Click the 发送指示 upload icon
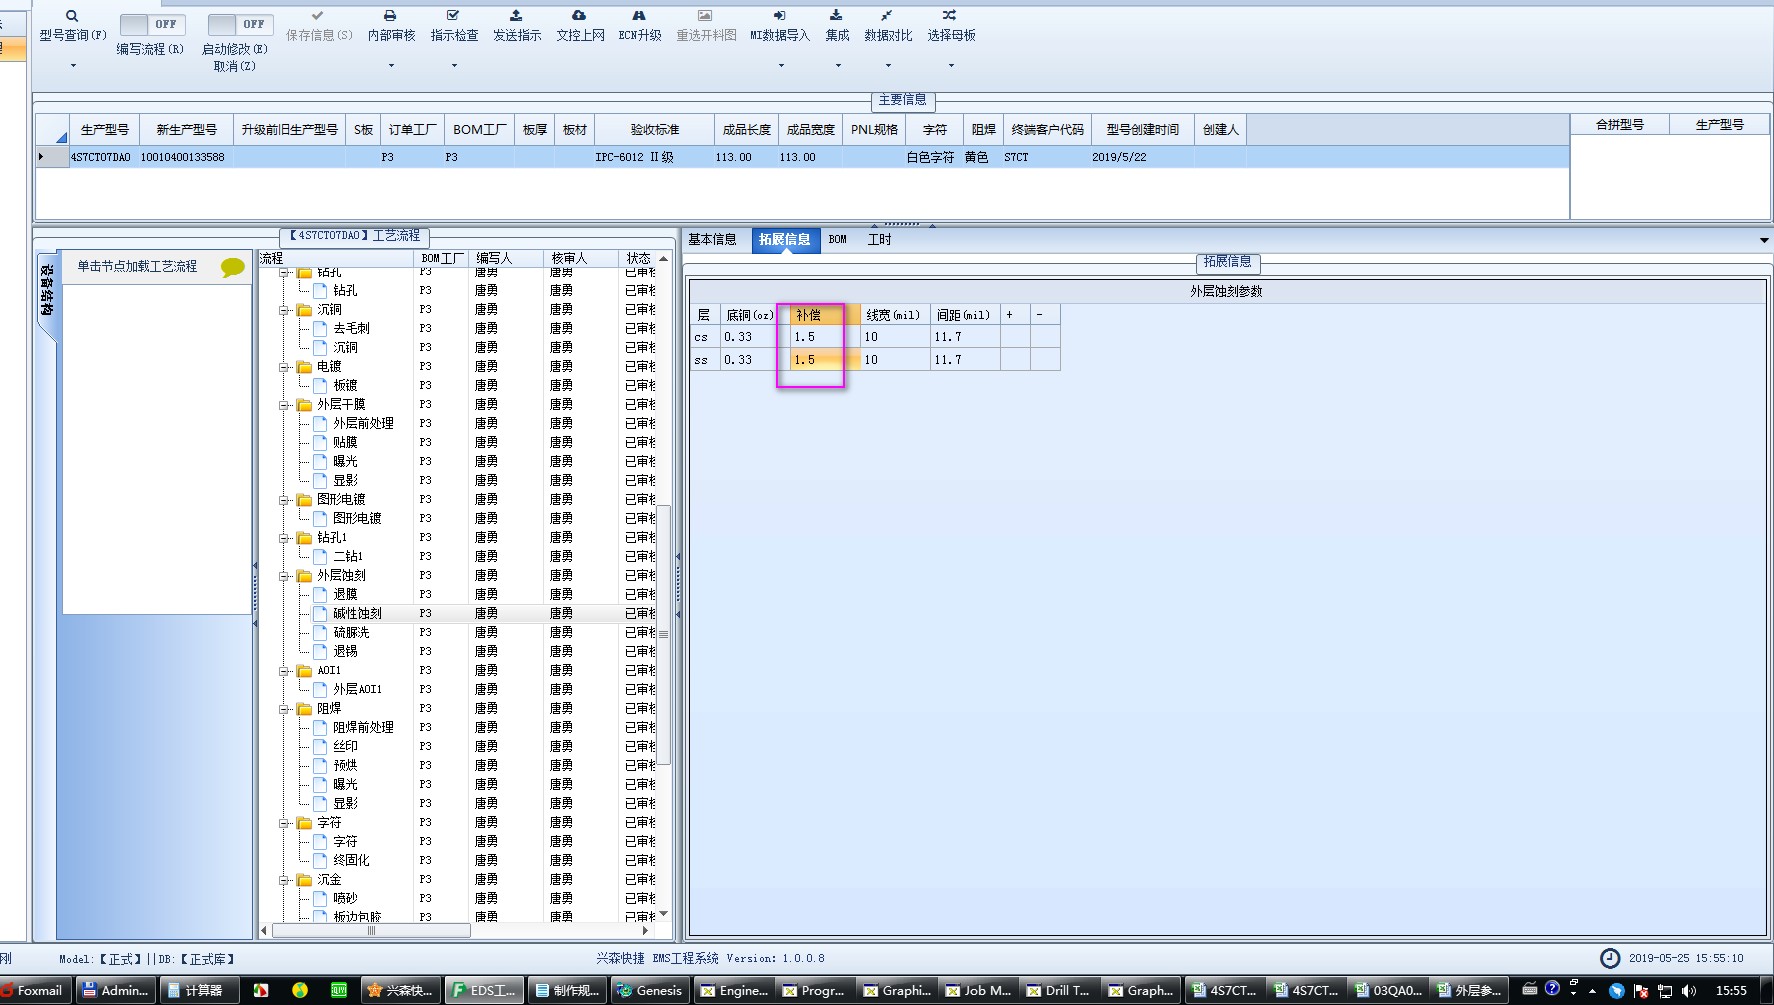The image size is (1774, 1005). (x=516, y=16)
